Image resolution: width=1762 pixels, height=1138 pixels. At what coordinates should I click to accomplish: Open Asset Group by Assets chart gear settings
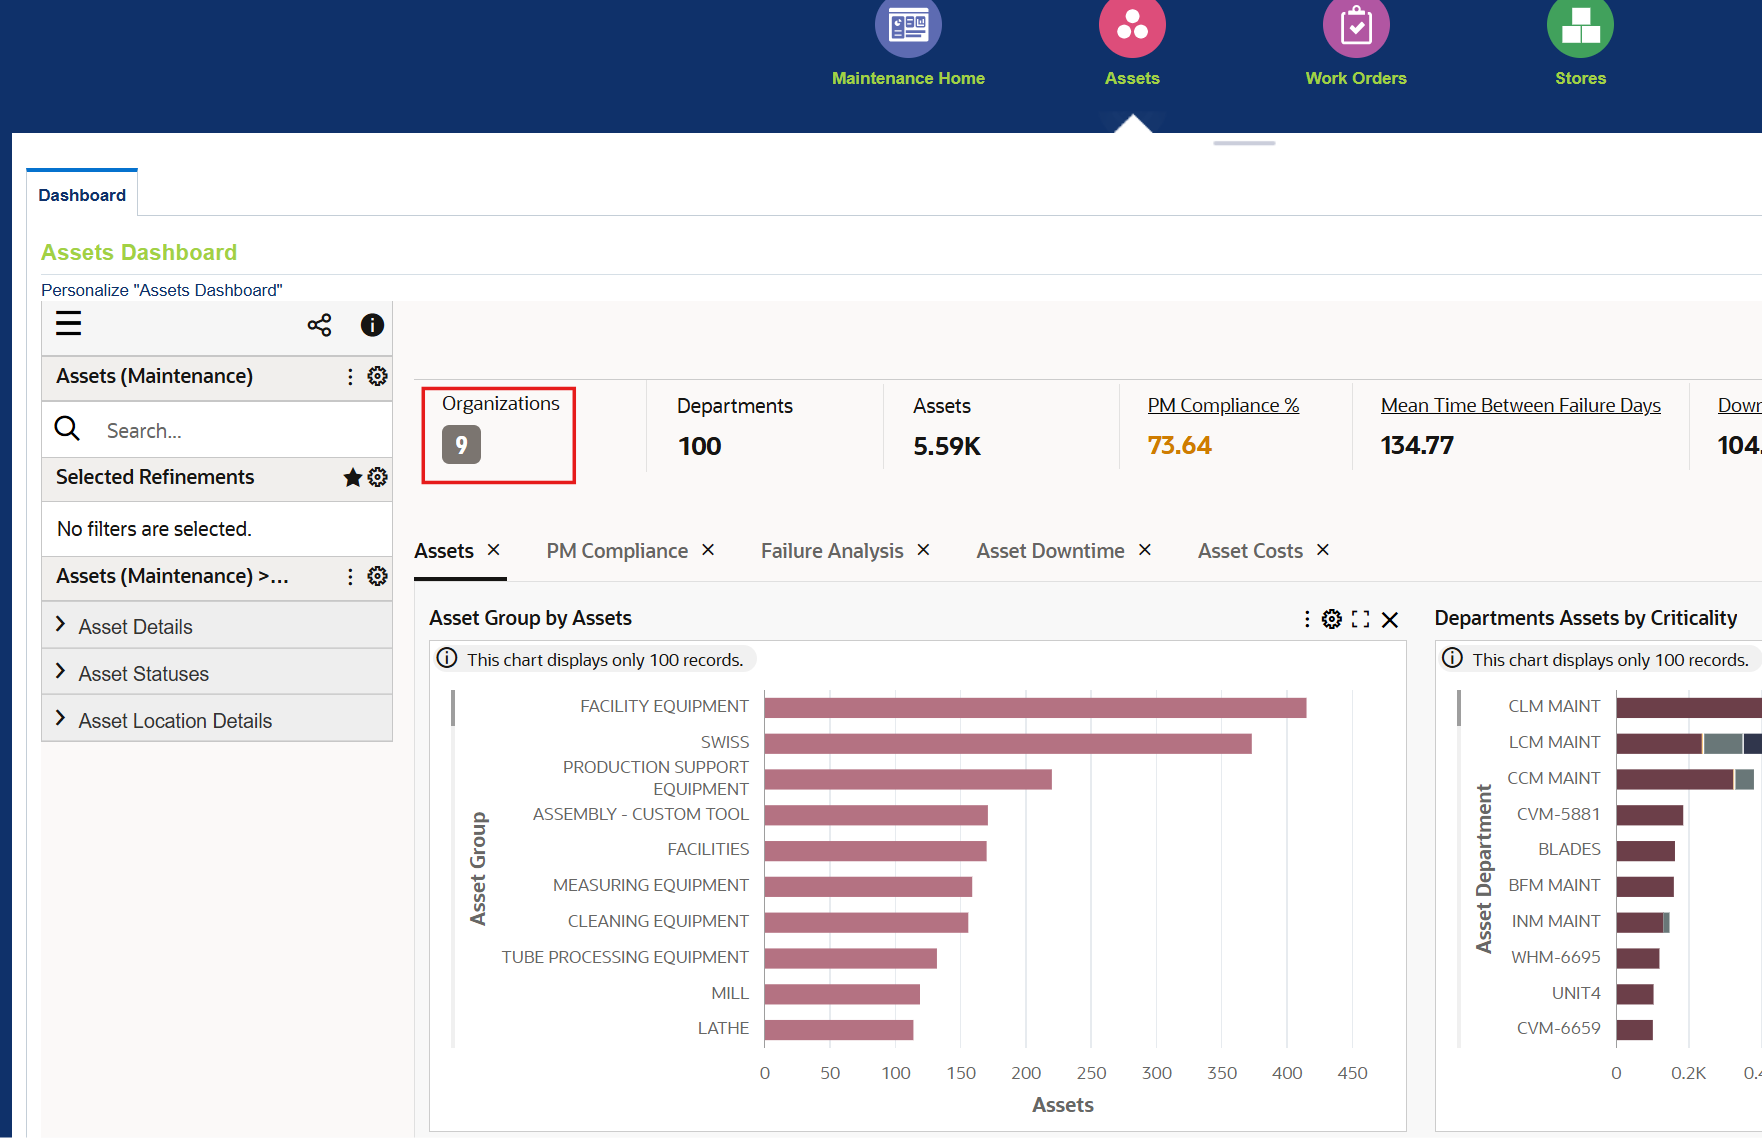(x=1332, y=619)
